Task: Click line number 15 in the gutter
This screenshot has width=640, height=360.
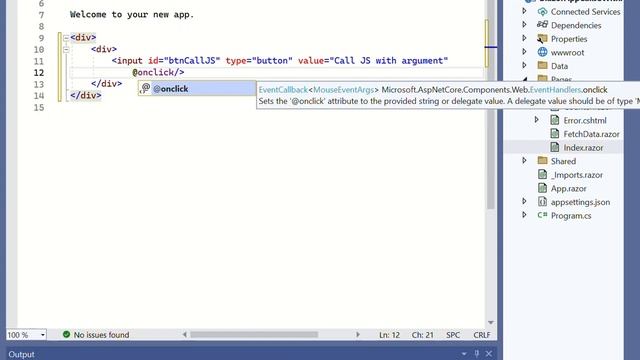Action: [x=39, y=108]
